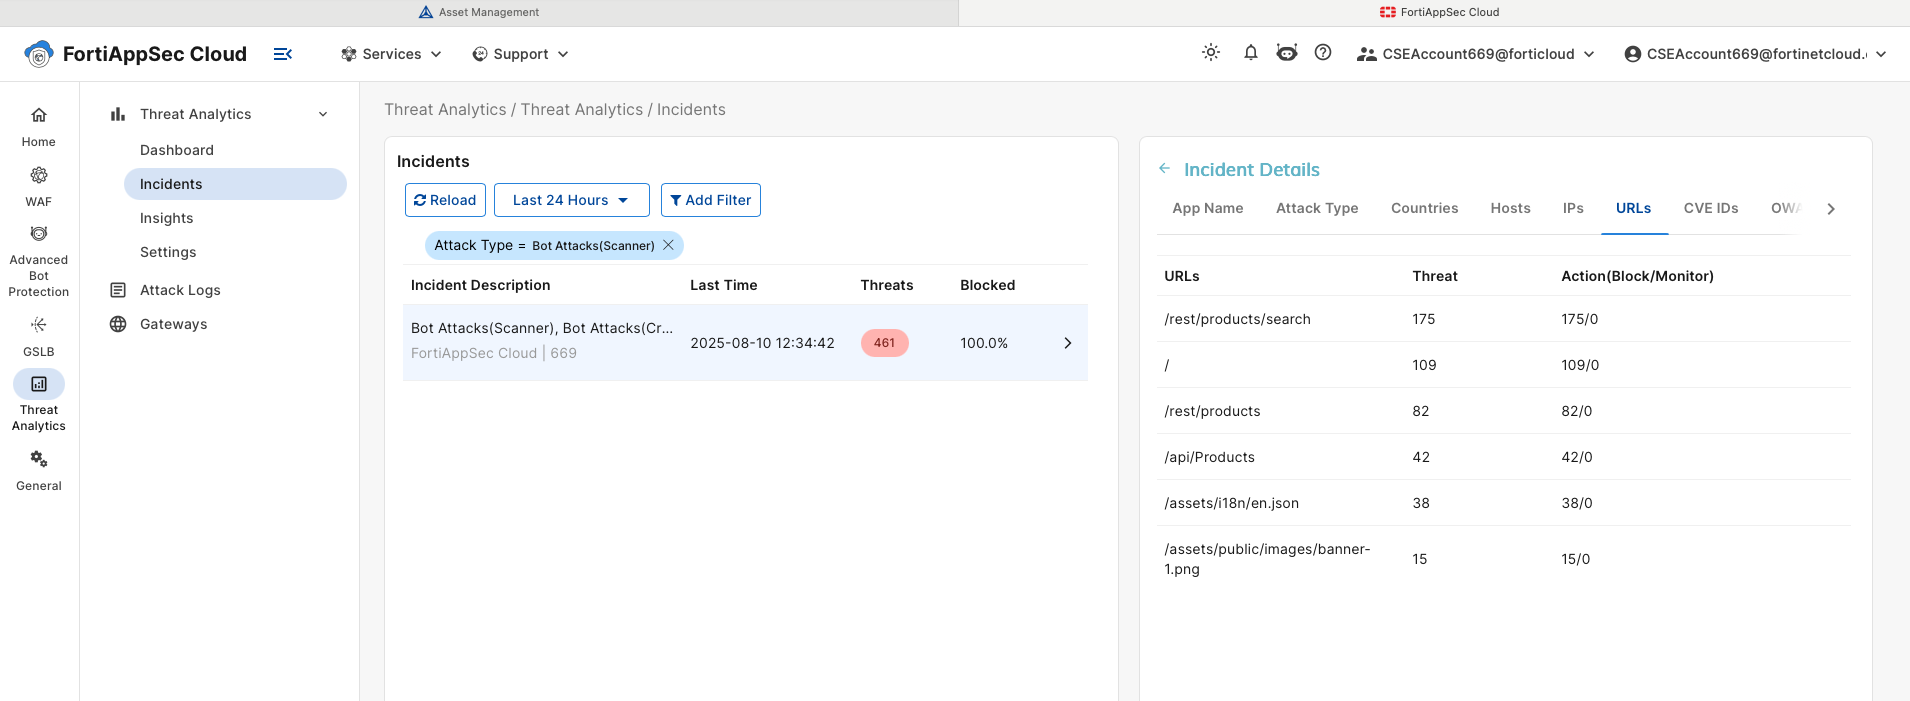Expand the CSEAccount669@forticloud account dropdown
The width and height of the screenshot is (1910, 701).
pos(1589,54)
